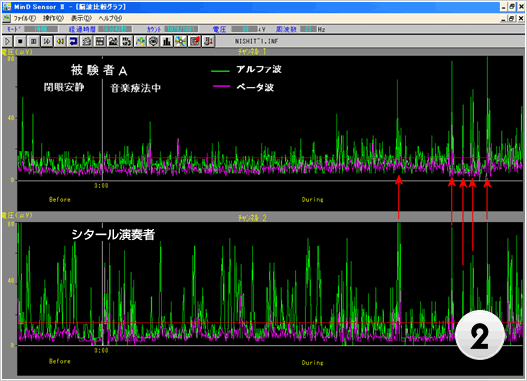
Task: Click the モード value field
Action: click(41, 29)
